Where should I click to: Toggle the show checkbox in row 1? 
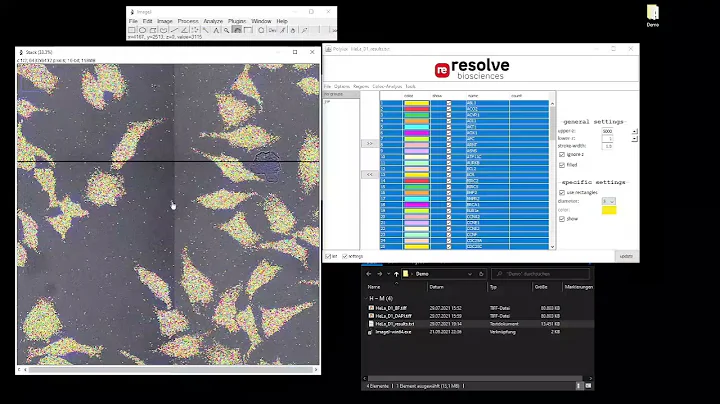pyautogui.click(x=449, y=103)
